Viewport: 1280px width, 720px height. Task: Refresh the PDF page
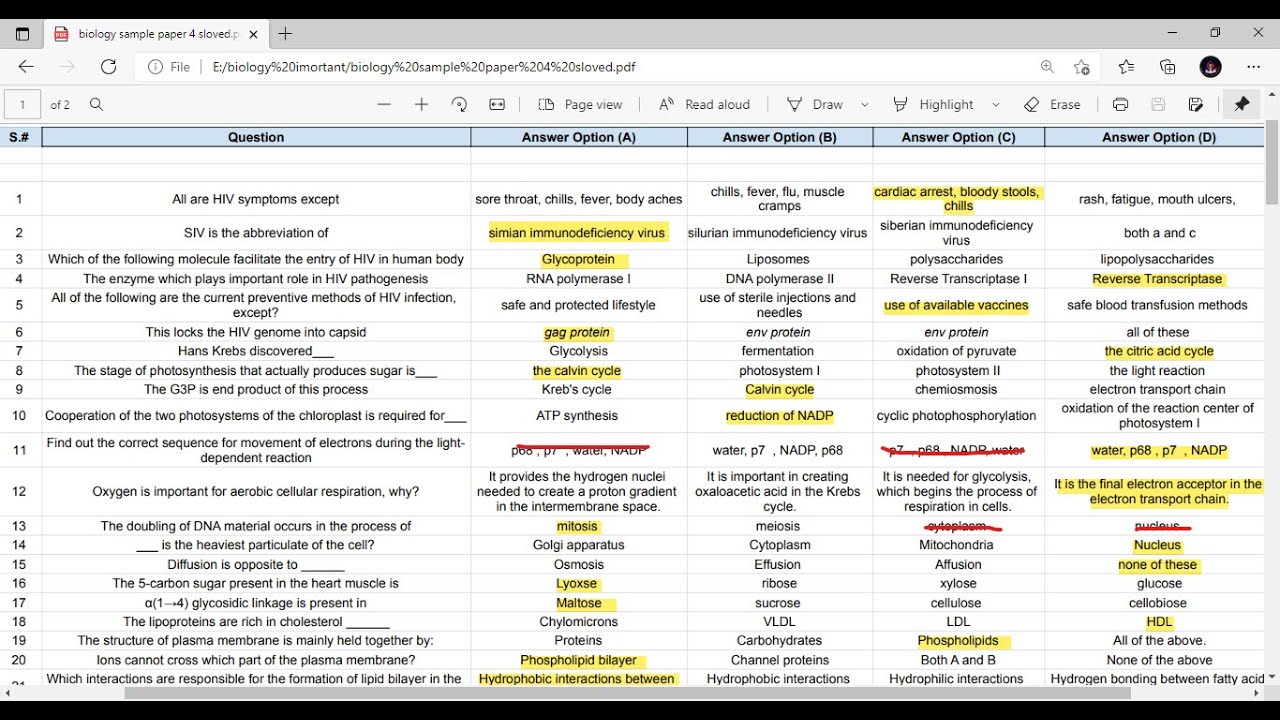tap(109, 67)
